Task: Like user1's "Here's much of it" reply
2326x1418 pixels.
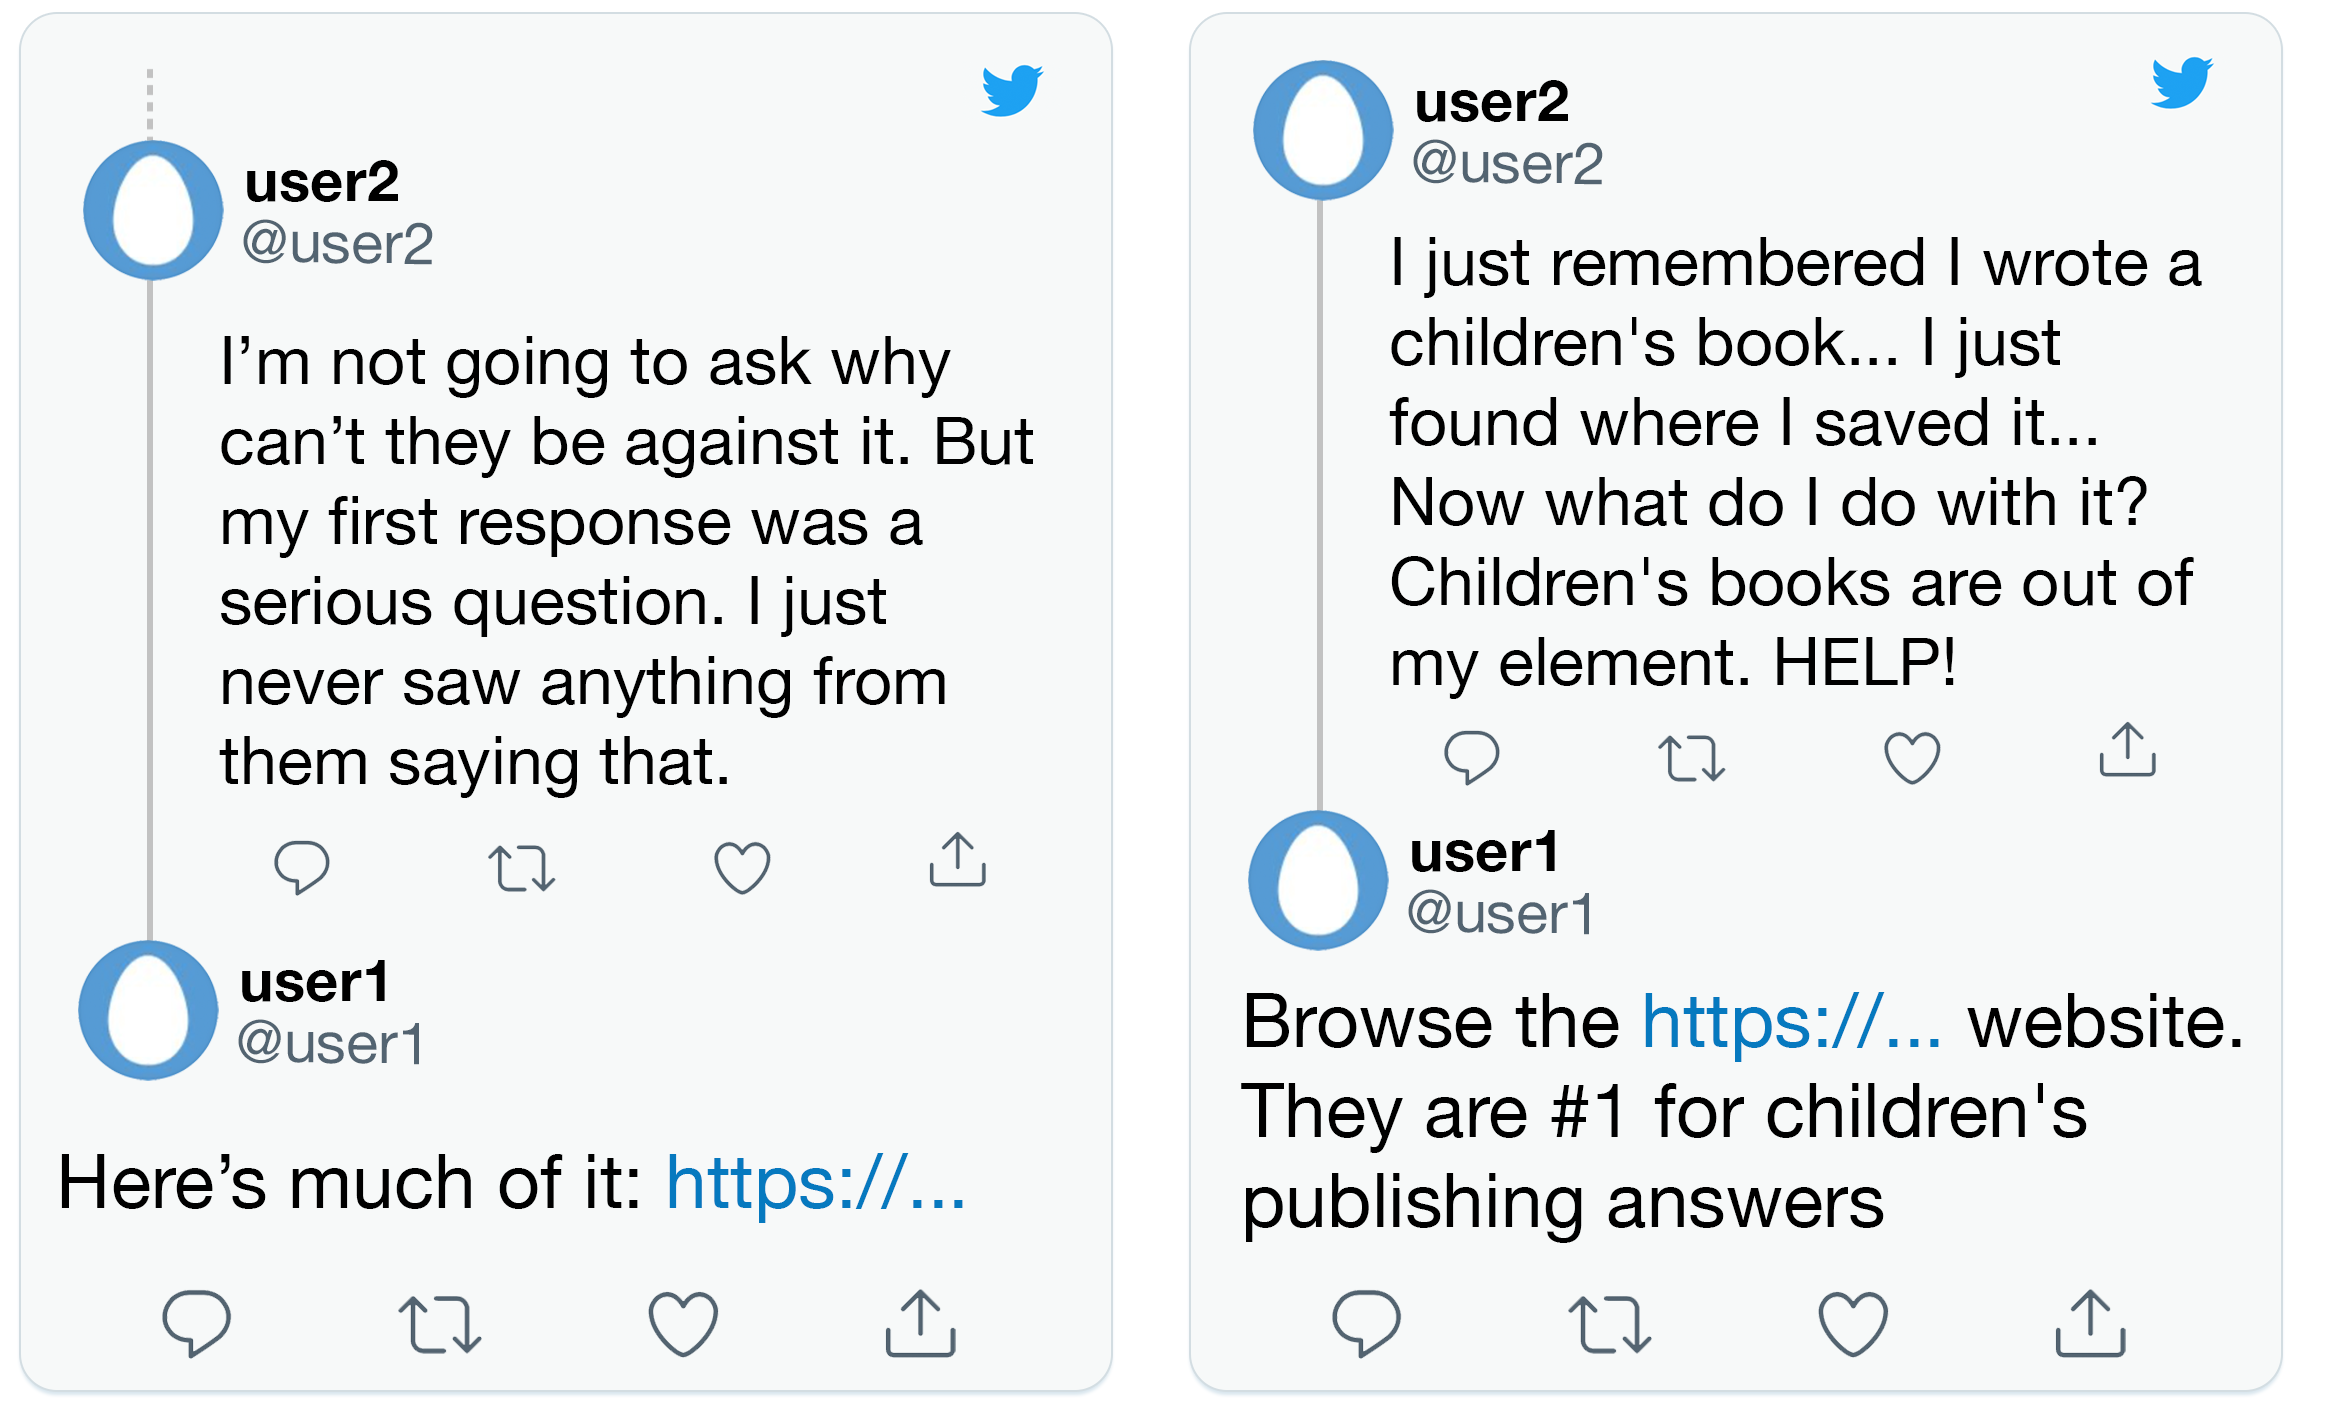Action: coord(683,1324)
